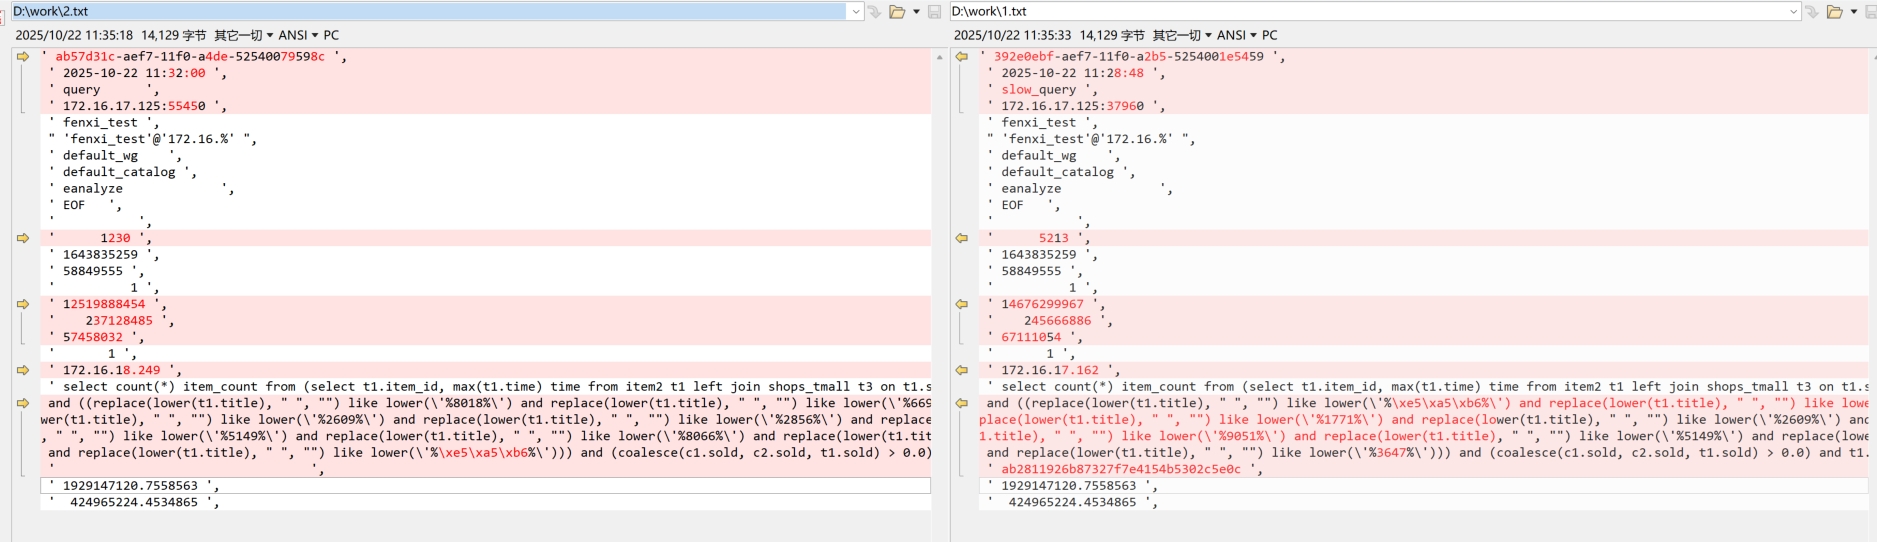The height and width of the screenshot is (542, 1877).
Task: Open the right pane 其它一切 file format menu
Action: pos(1181,35)
